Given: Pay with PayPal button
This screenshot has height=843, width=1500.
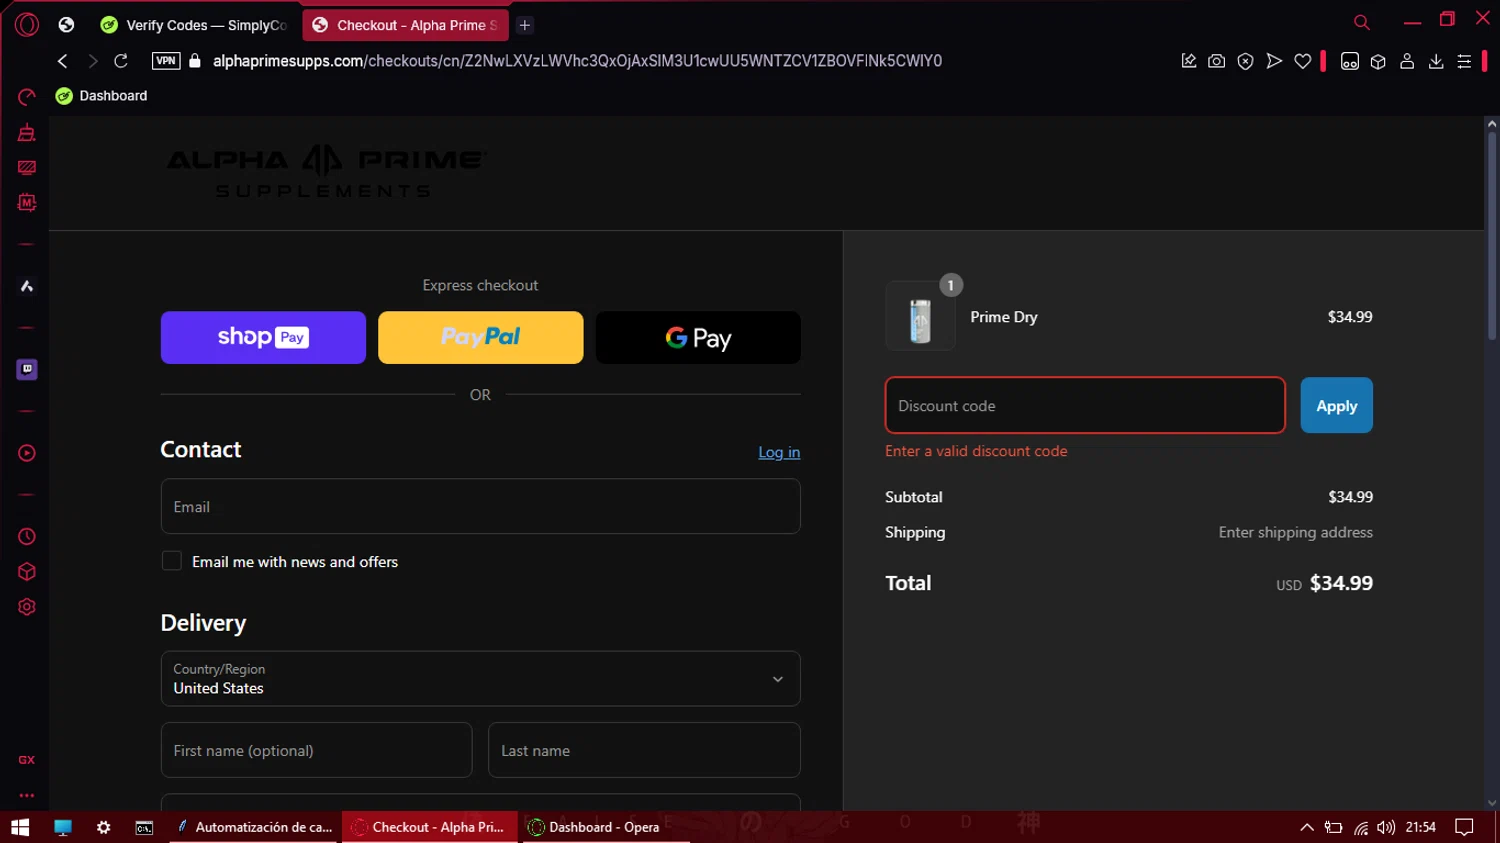Looking at the screenshot, I should (480, 337).
